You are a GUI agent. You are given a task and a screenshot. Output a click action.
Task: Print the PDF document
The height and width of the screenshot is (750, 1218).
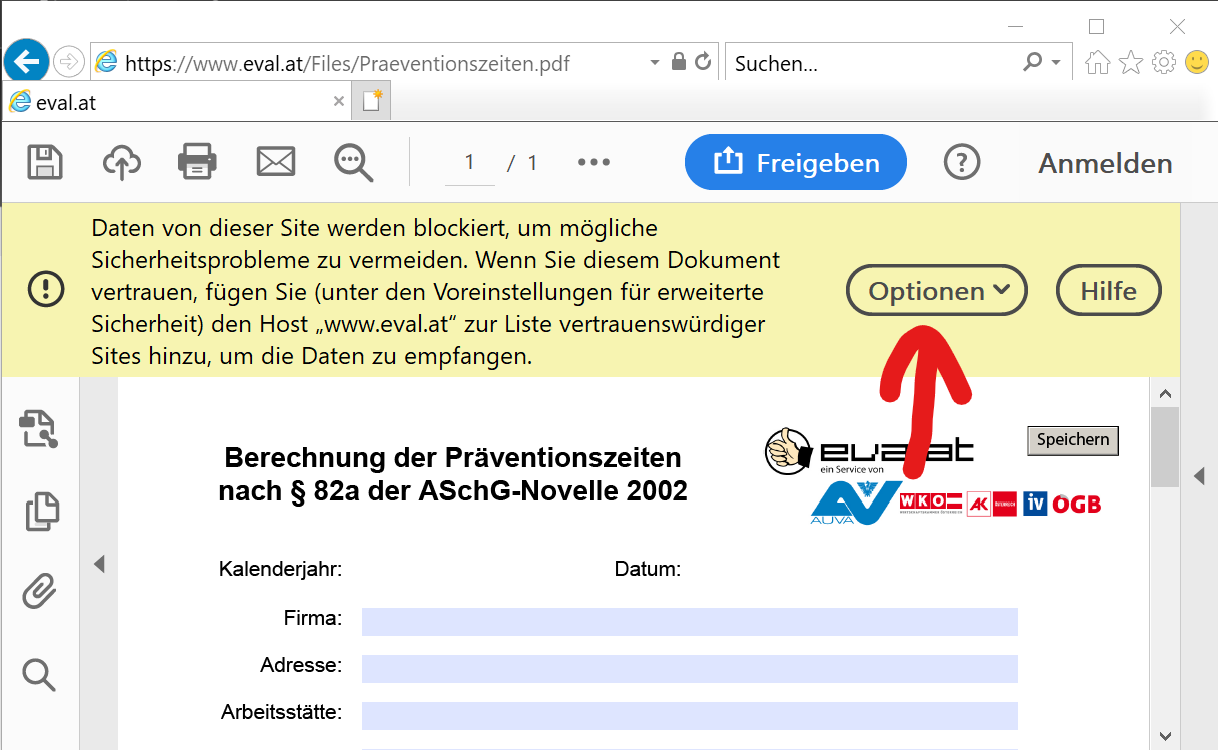point(197,162)
